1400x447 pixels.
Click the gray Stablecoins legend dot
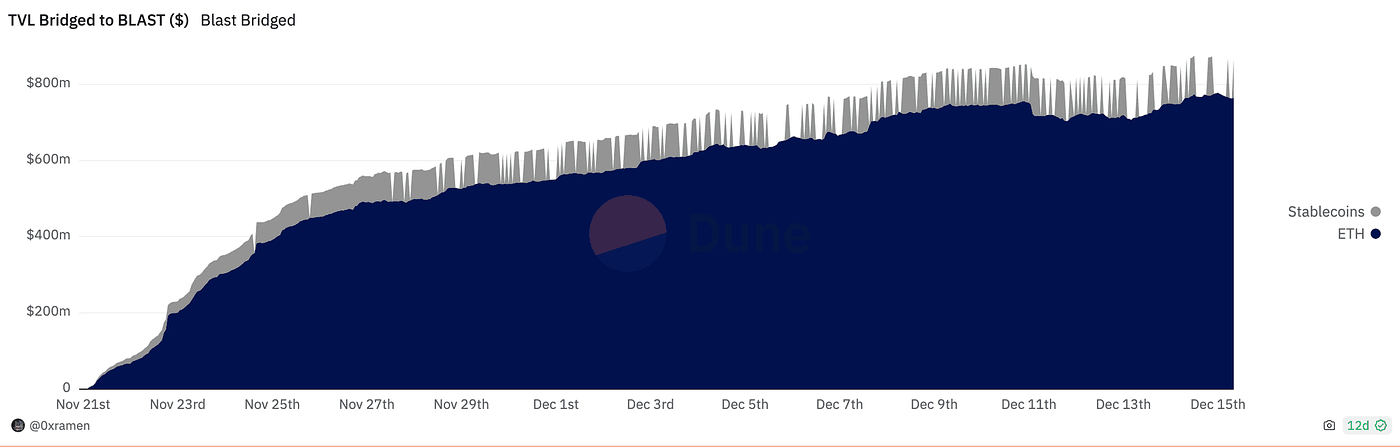[1376, 212]
